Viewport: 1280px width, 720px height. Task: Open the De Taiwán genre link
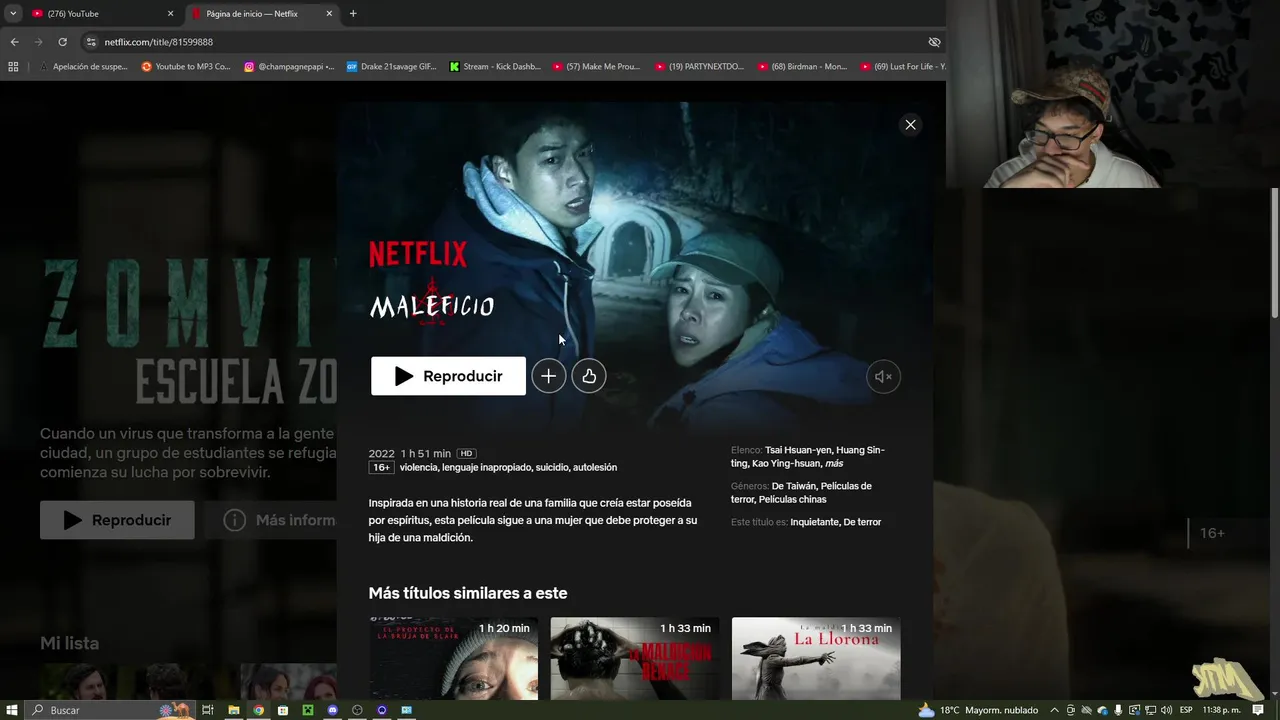tap(793, 486)
